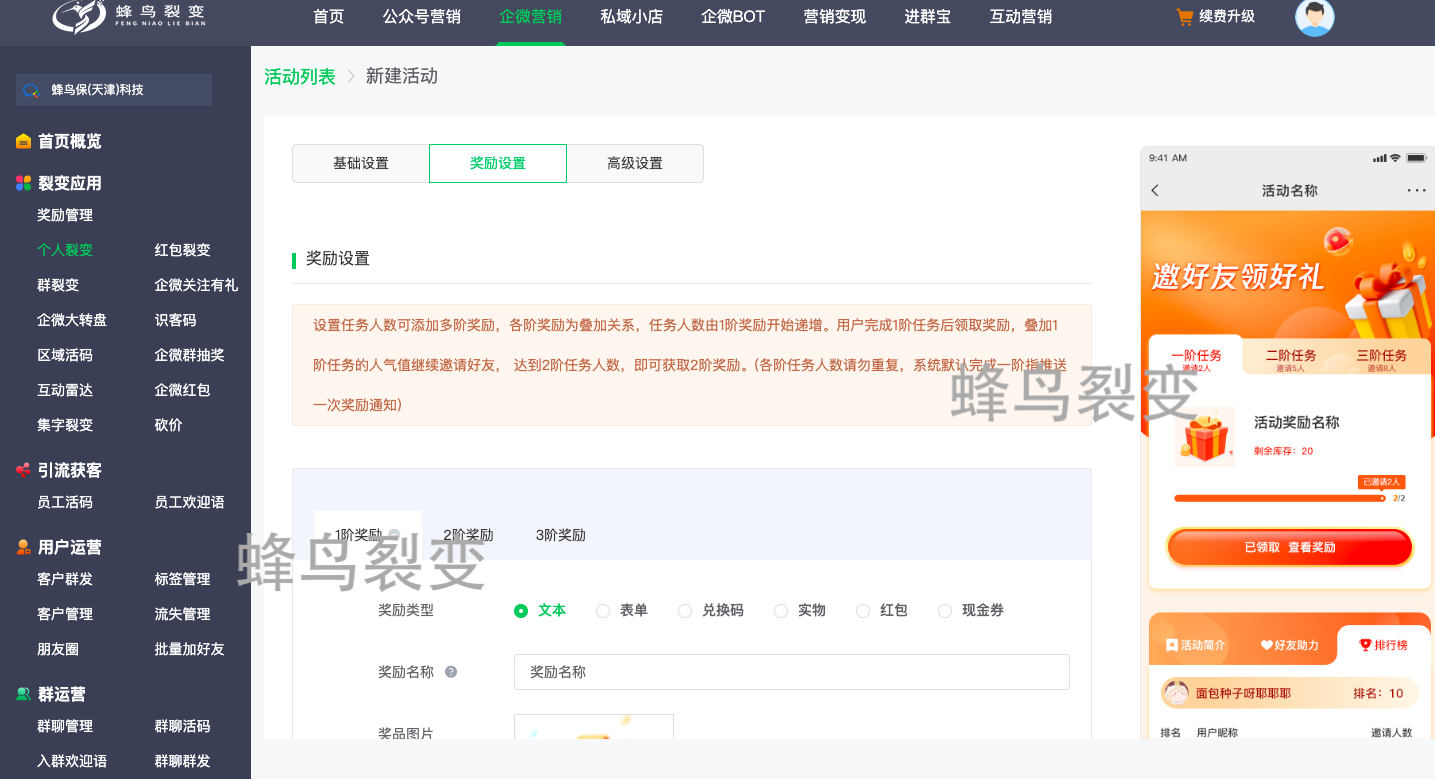Viewport: 1435px width, 781px height.
Task: Switch to the 高级设置 tab
Action: pos(635,163)
